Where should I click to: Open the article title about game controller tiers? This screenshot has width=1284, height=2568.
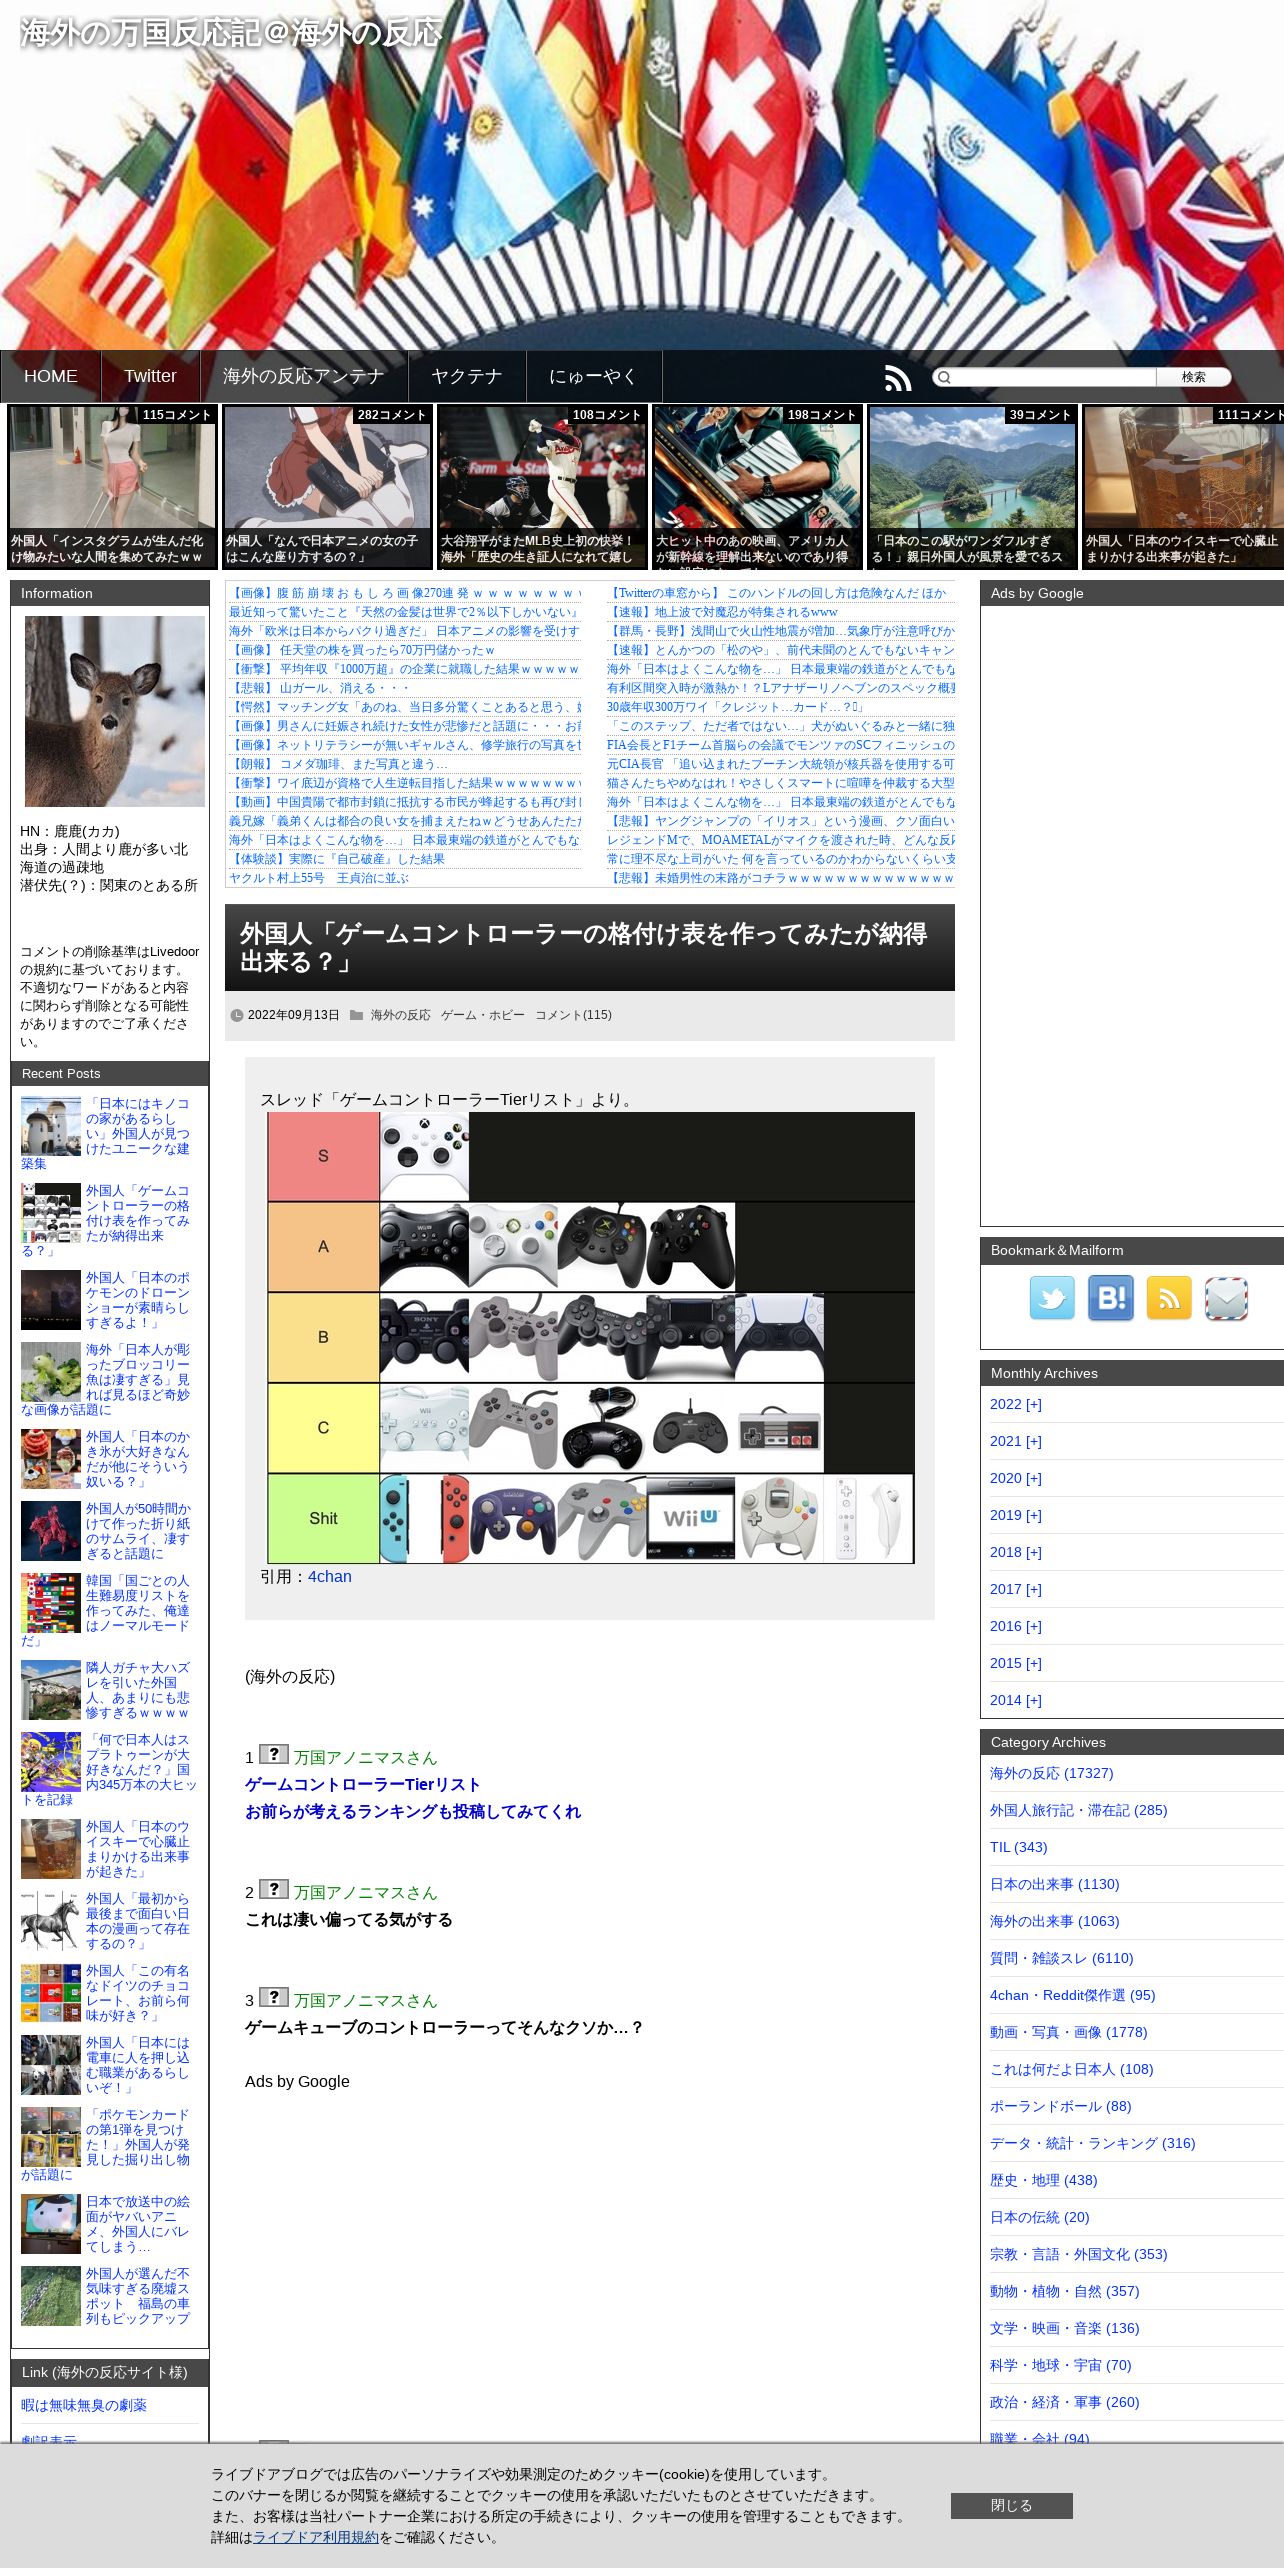click(x=583, y=947)
